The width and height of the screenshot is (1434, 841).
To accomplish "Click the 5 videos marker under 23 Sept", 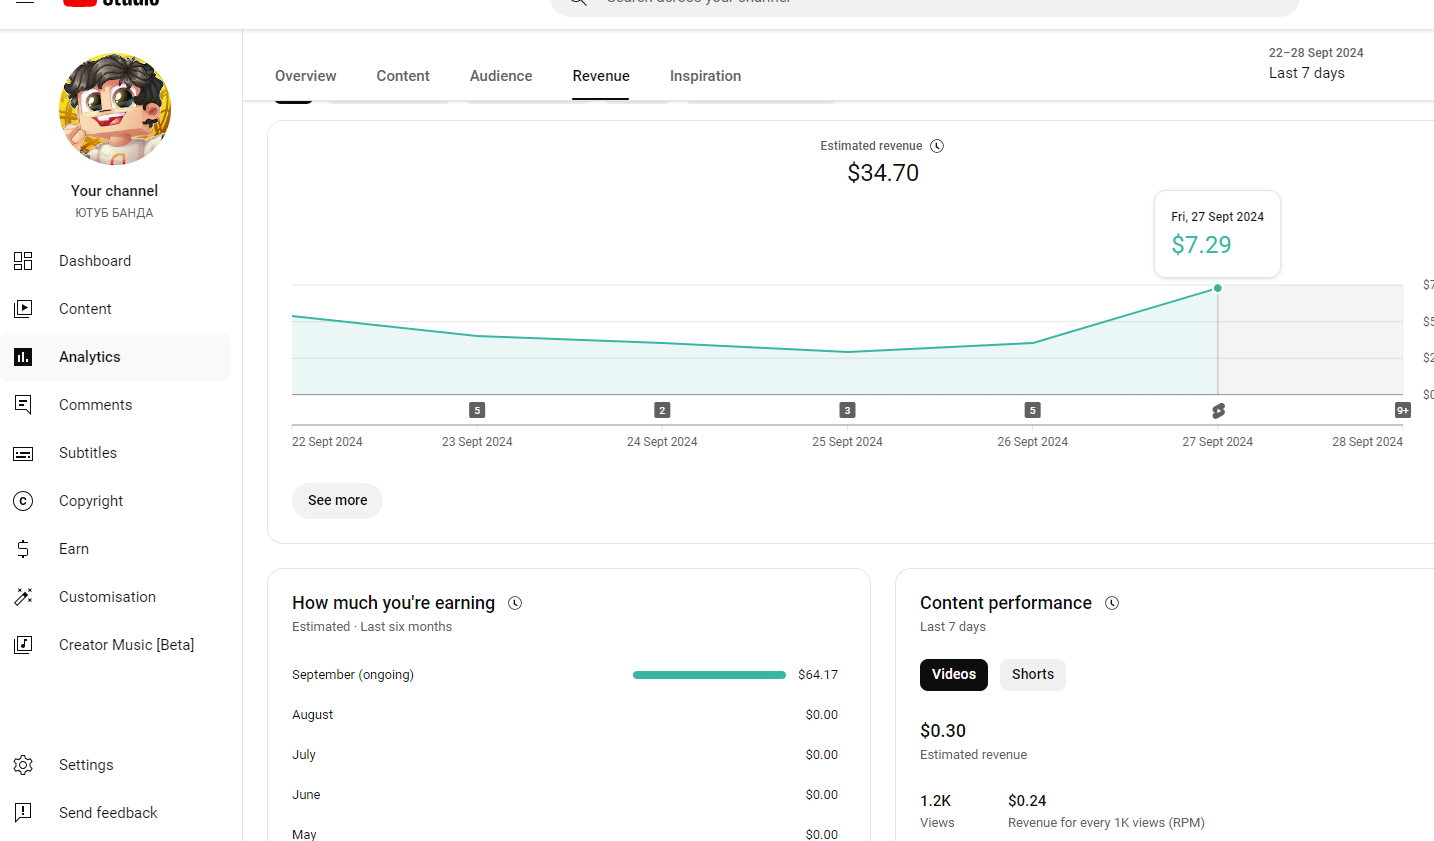I will (477, 410).
